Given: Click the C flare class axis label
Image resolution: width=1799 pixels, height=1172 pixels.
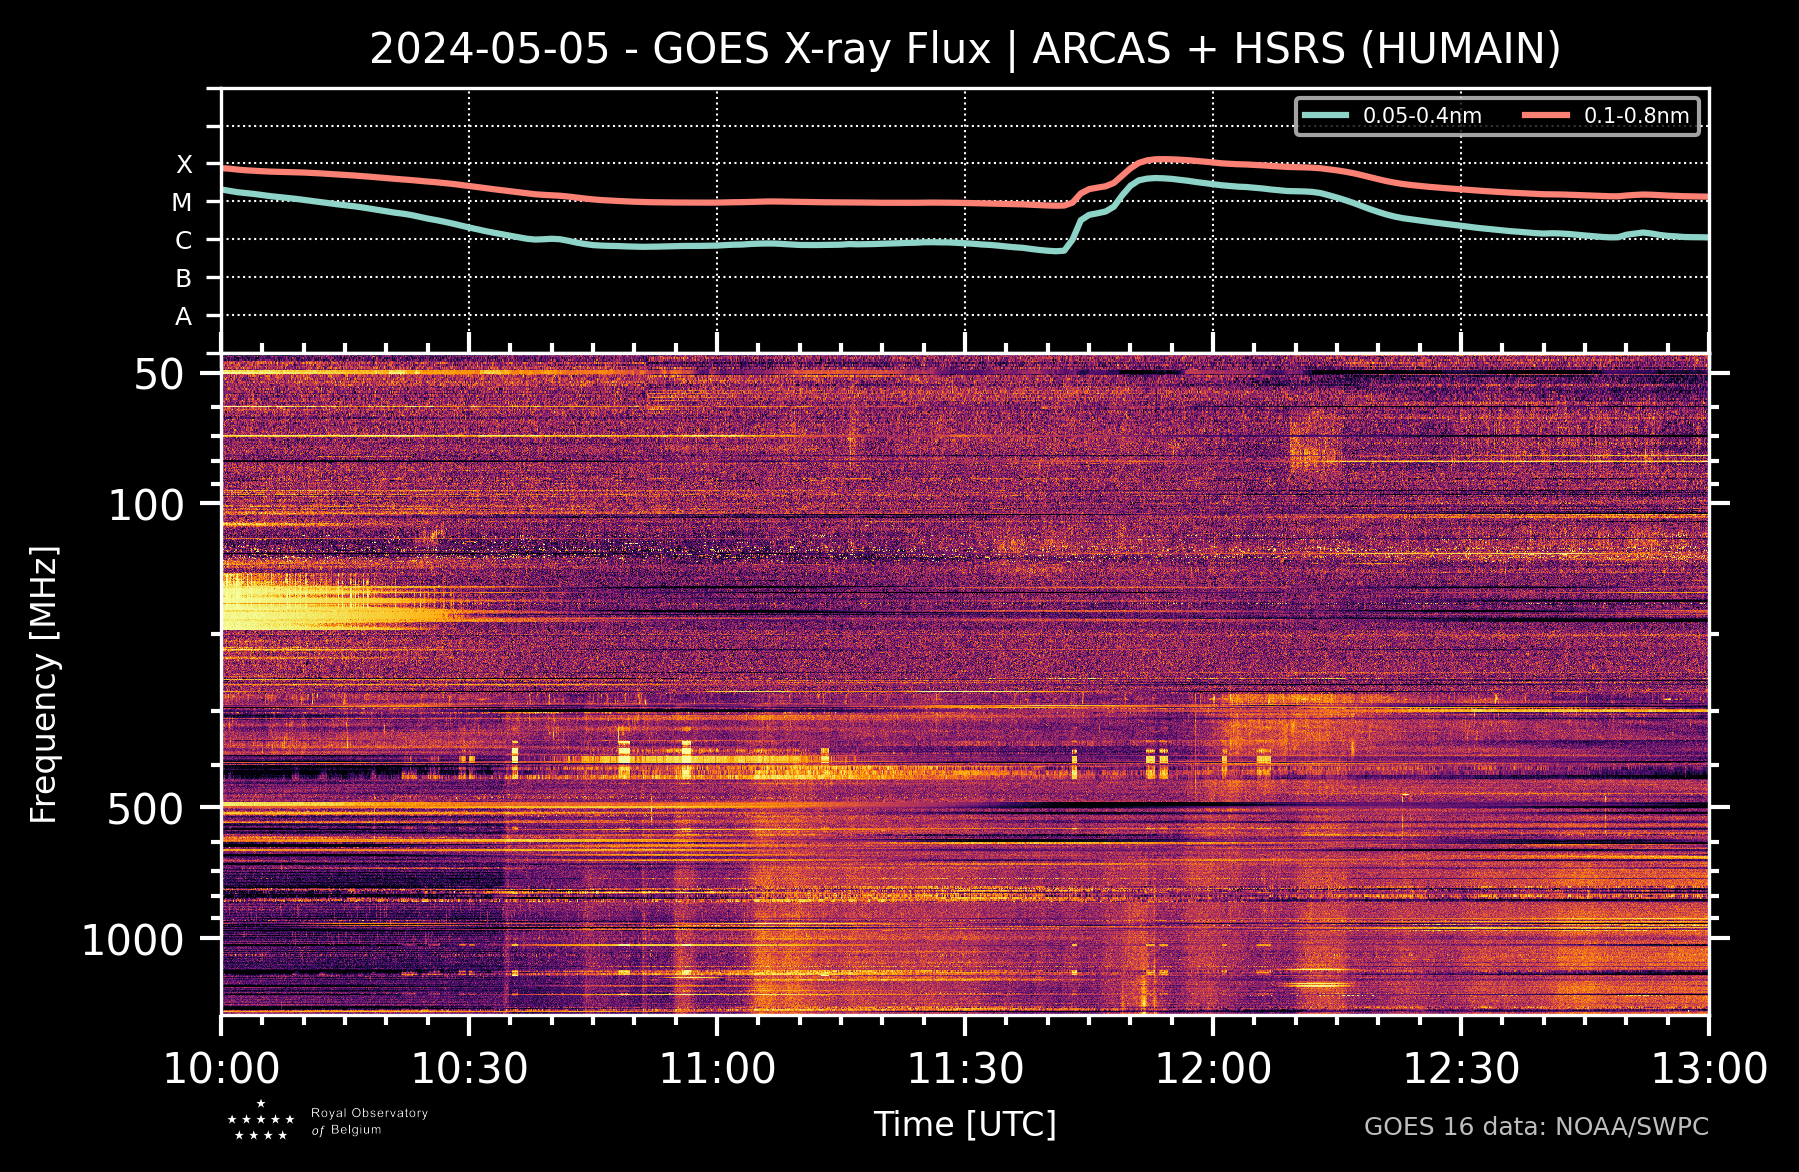Looking at the screenshot, I should (x=184, y=241).
